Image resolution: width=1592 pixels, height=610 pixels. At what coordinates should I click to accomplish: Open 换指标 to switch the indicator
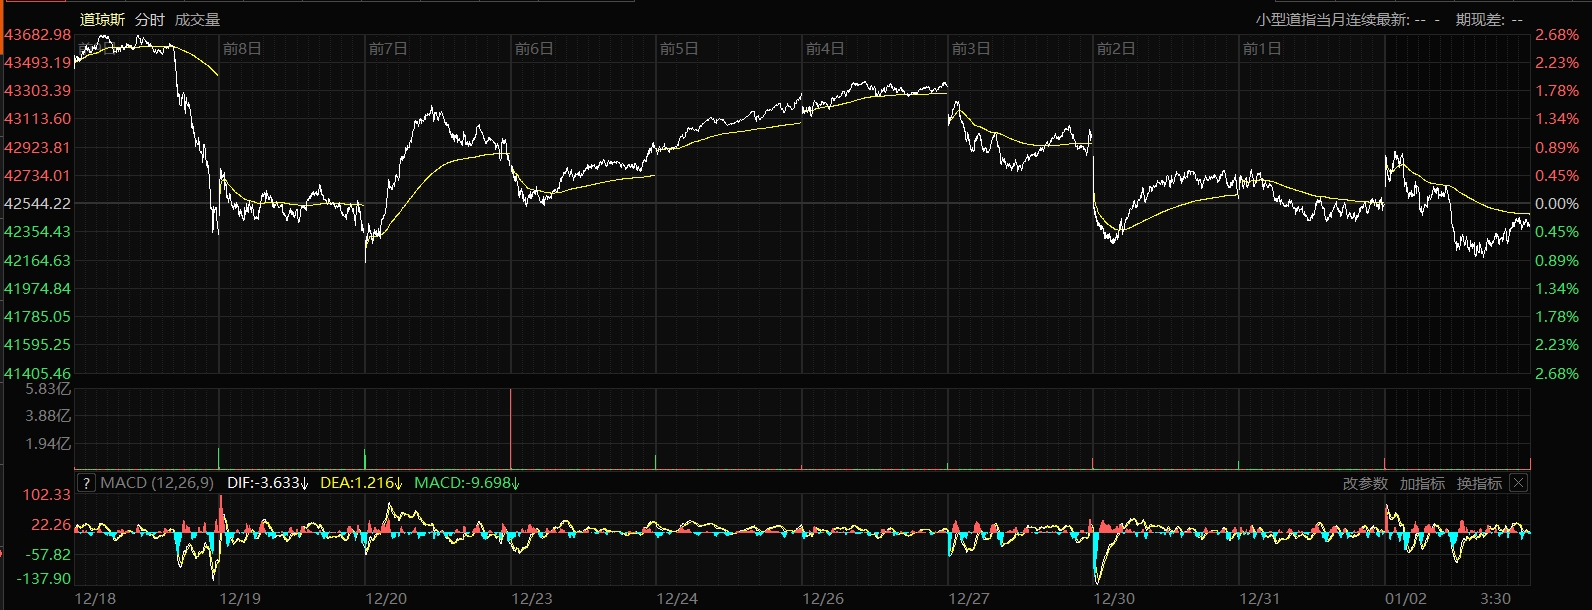pyautogui.click(x=1479, y=483)
